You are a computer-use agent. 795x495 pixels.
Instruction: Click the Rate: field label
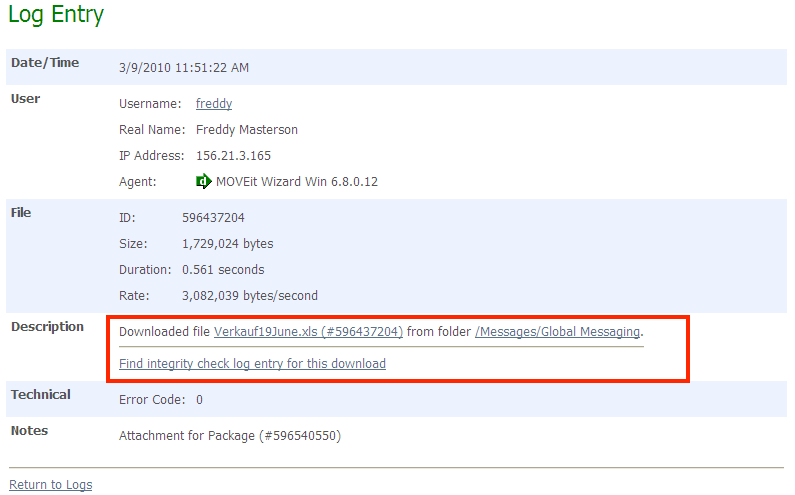(x=134, y=296)
